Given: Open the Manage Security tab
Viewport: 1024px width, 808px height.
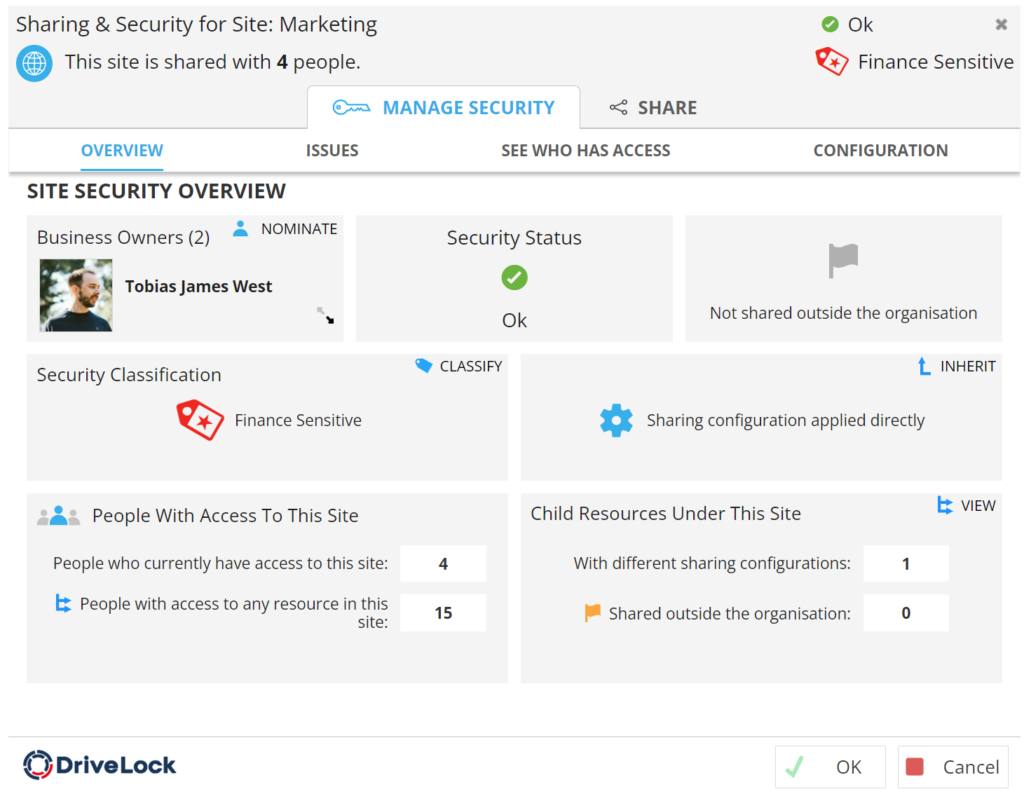Looking at the screenshot, I should tap(443, 108).
